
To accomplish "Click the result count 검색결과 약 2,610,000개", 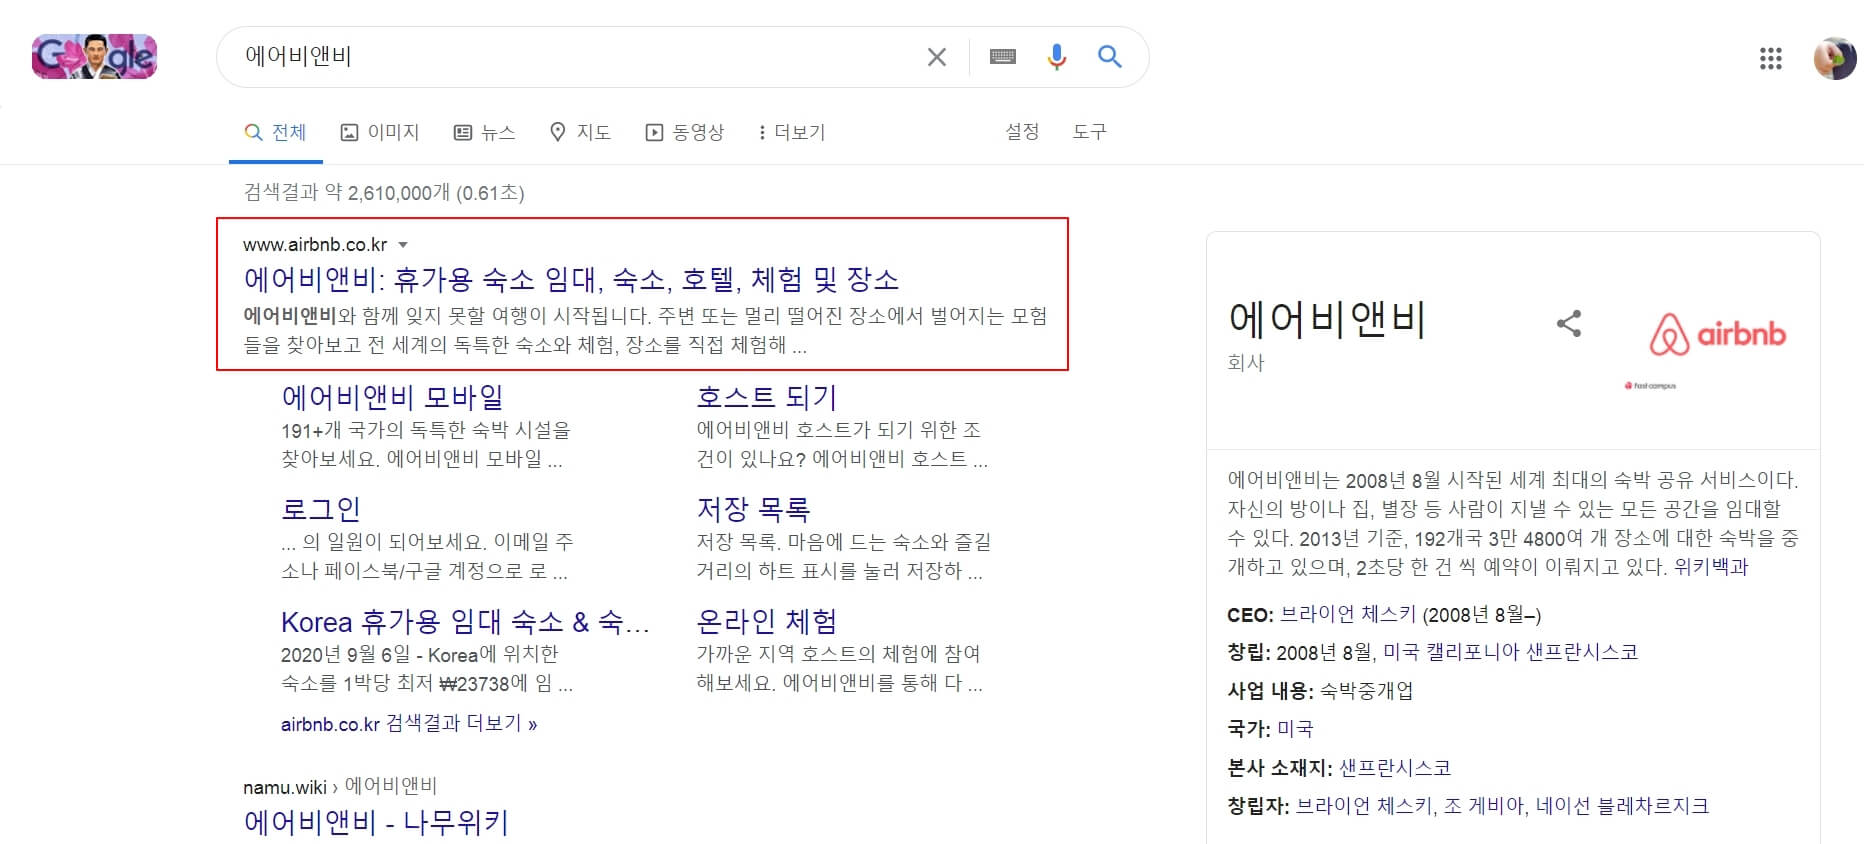I will 384,192.
